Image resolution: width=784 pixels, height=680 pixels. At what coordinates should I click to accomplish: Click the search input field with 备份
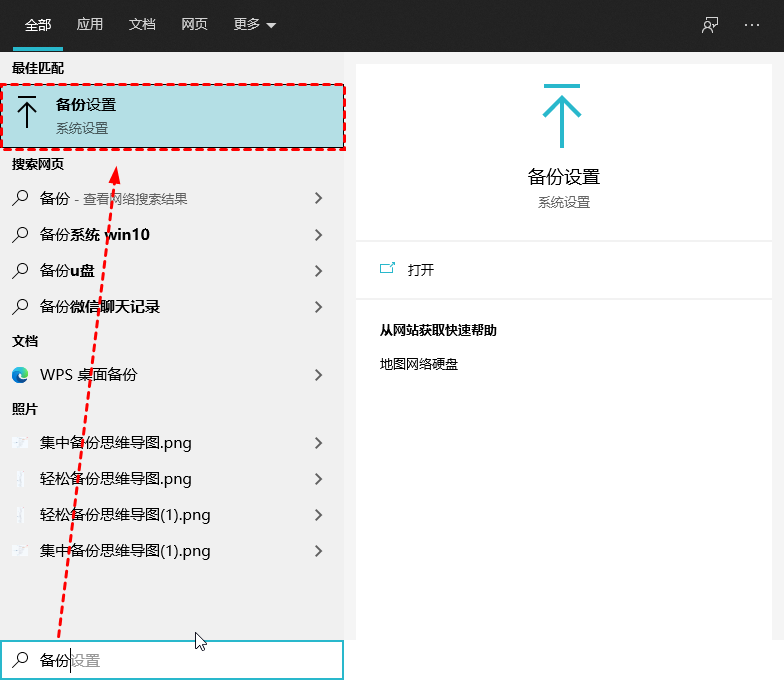pos(190,660)
